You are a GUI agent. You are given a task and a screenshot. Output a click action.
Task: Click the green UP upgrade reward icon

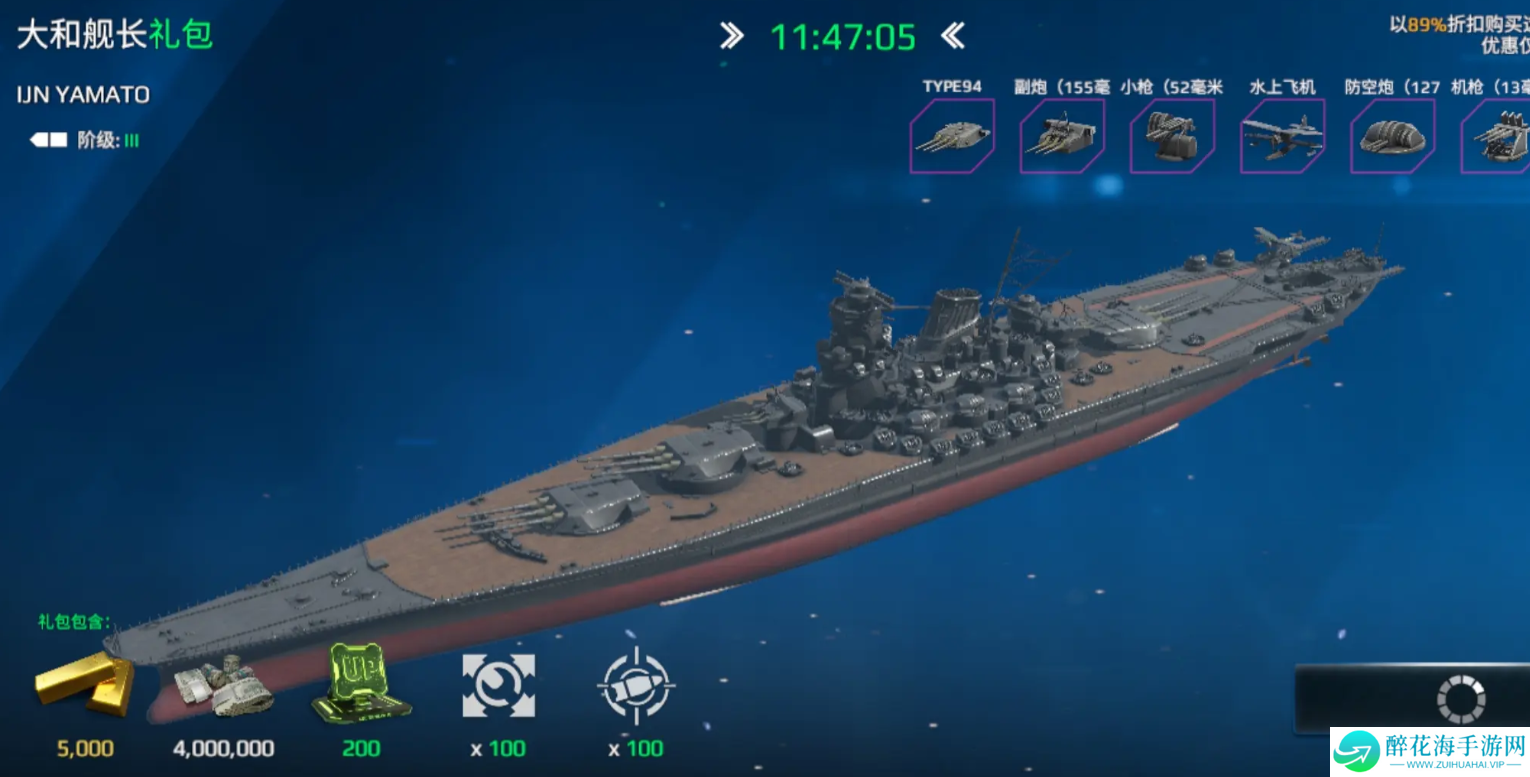(361, 683)
